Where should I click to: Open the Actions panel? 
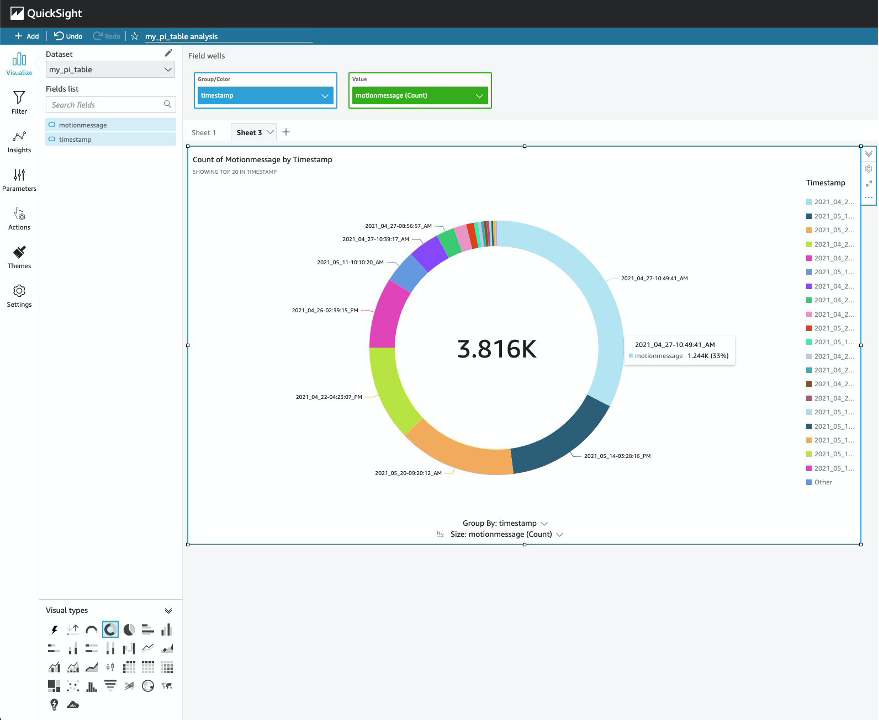[19, 219]
